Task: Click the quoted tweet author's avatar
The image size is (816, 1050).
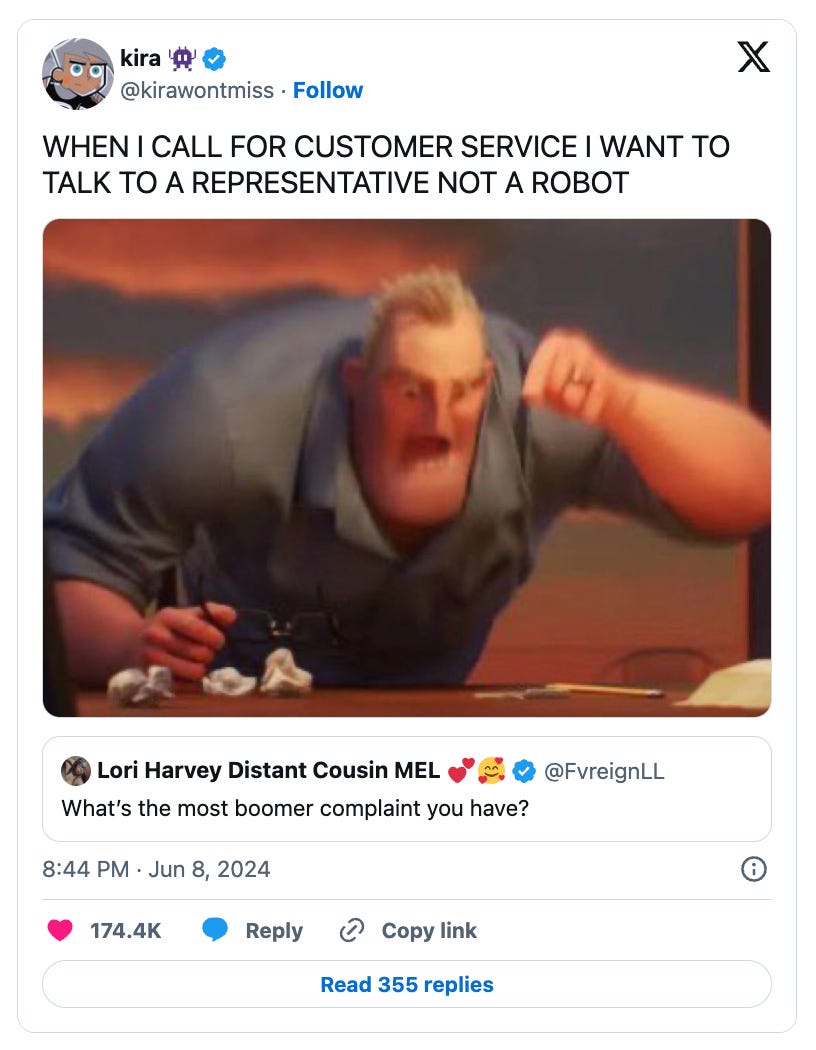Action: pyautogui.click(x=76, y=771)
